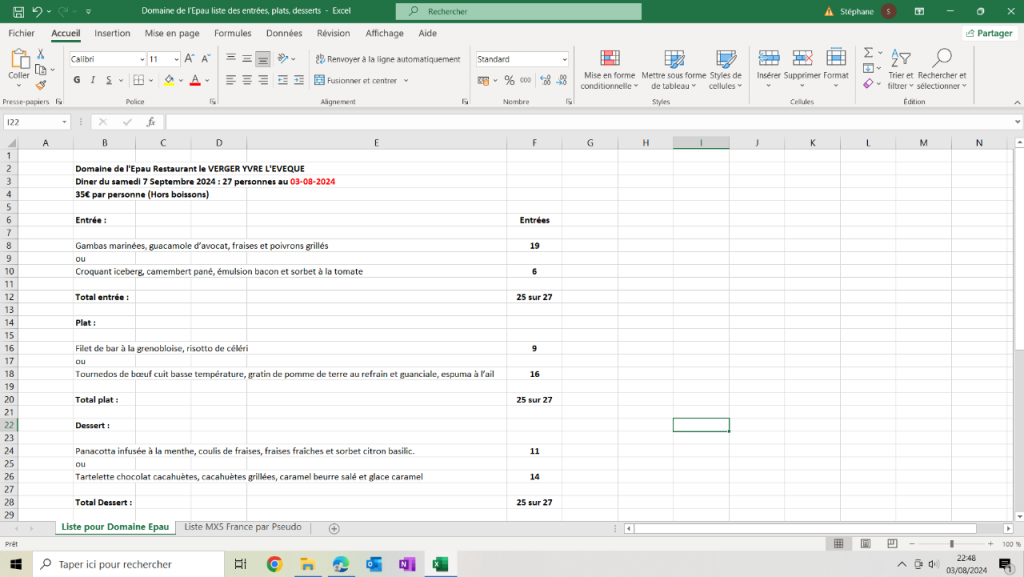Click the red font color swatch button

[195, 80]
